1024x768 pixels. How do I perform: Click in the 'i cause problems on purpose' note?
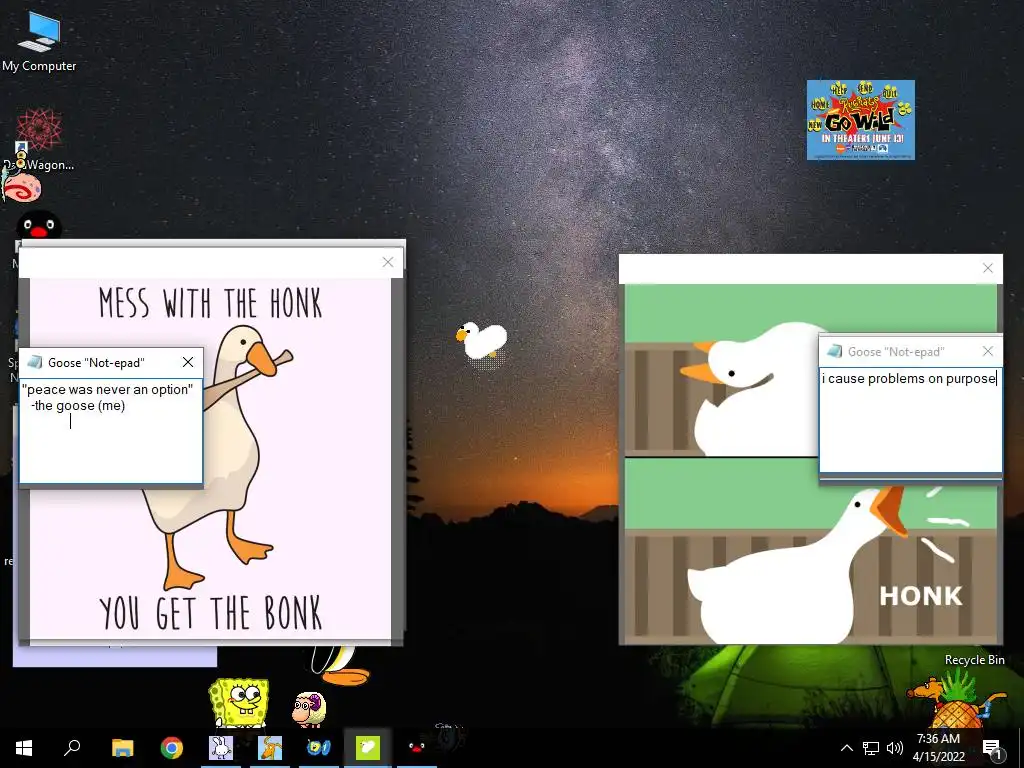pyautogui.click(x=910, y=419)
